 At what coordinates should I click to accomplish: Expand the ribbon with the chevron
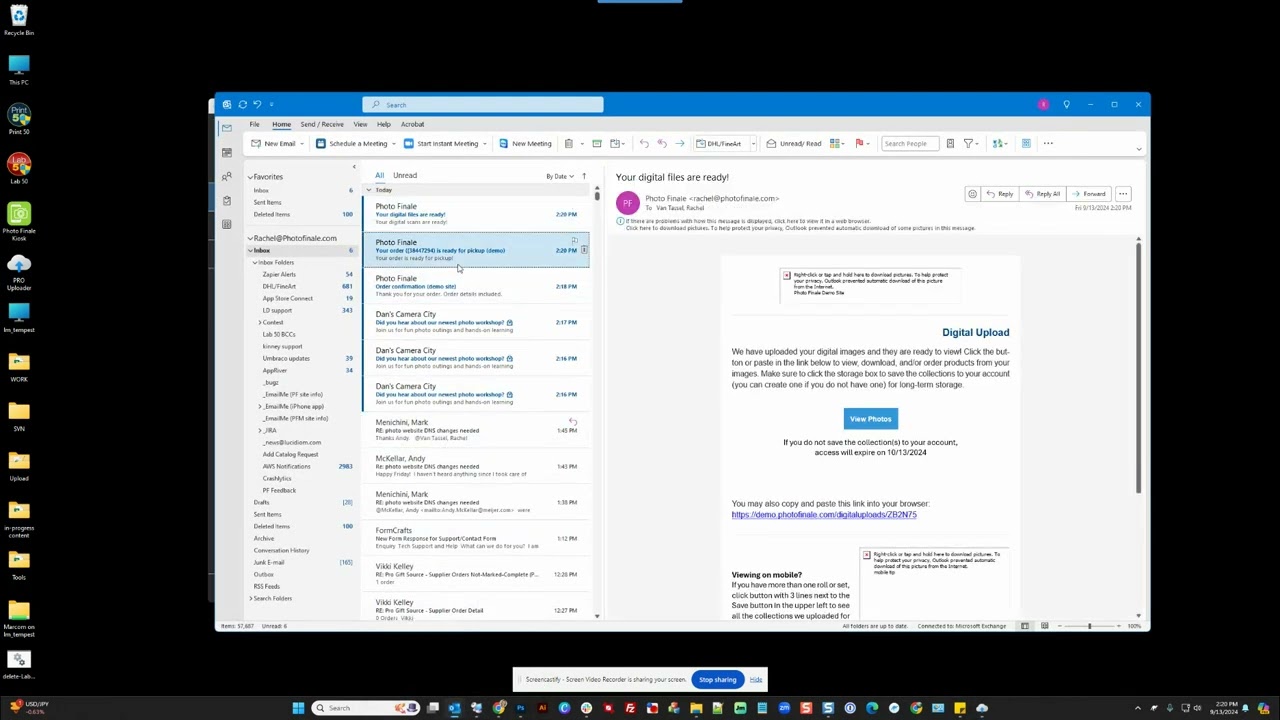coord(1138,149)
